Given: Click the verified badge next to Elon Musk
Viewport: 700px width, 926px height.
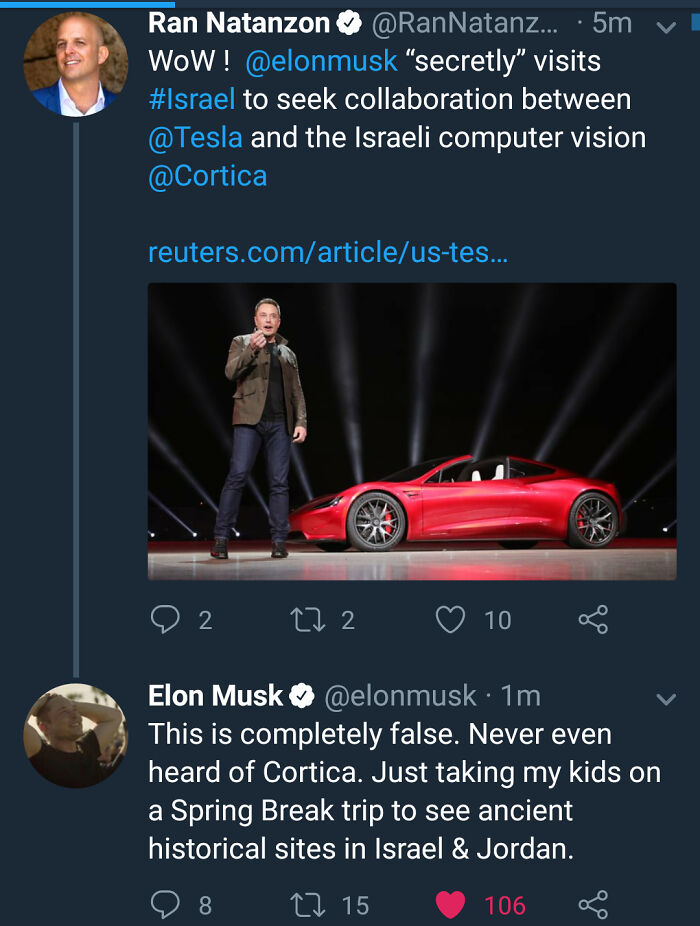Looking at the screenshot, I should pyautogui.click(x=302, y=696).
